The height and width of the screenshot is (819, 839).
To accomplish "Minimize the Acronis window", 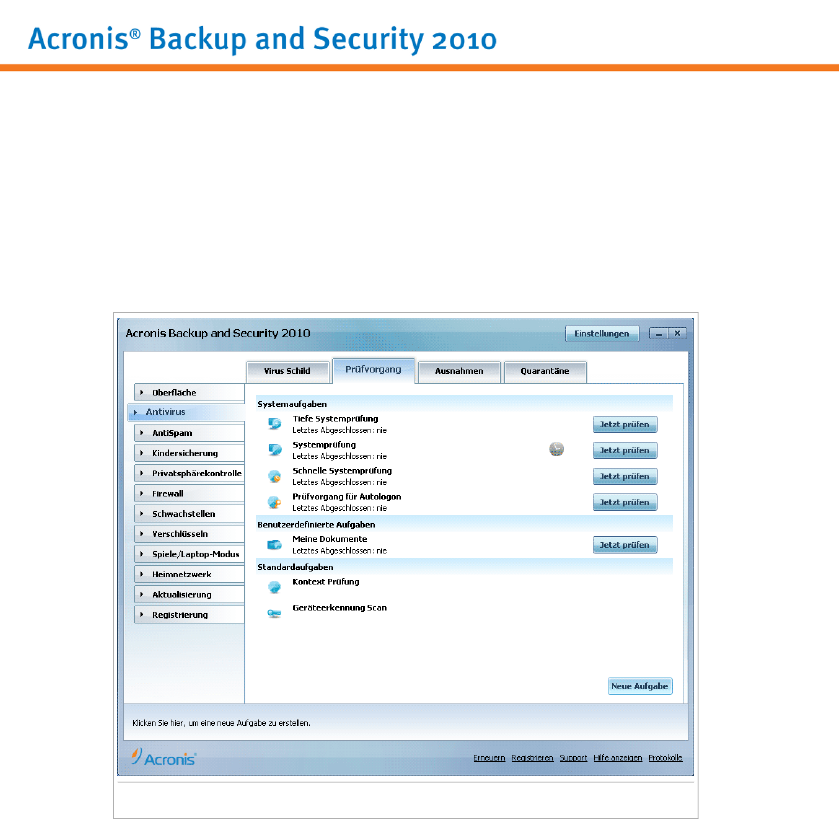I will [659, 333].
